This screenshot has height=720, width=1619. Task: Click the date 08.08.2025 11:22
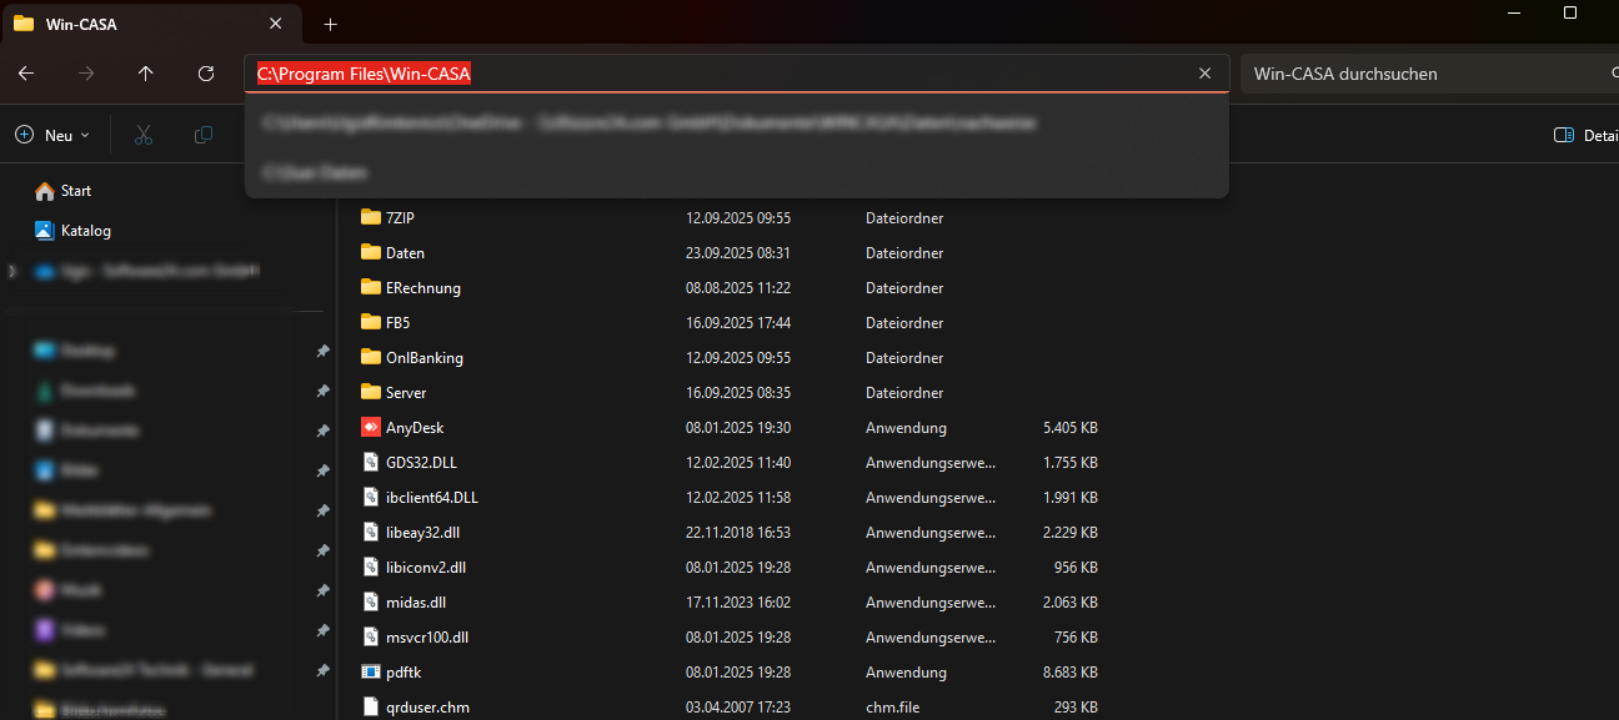738,288
